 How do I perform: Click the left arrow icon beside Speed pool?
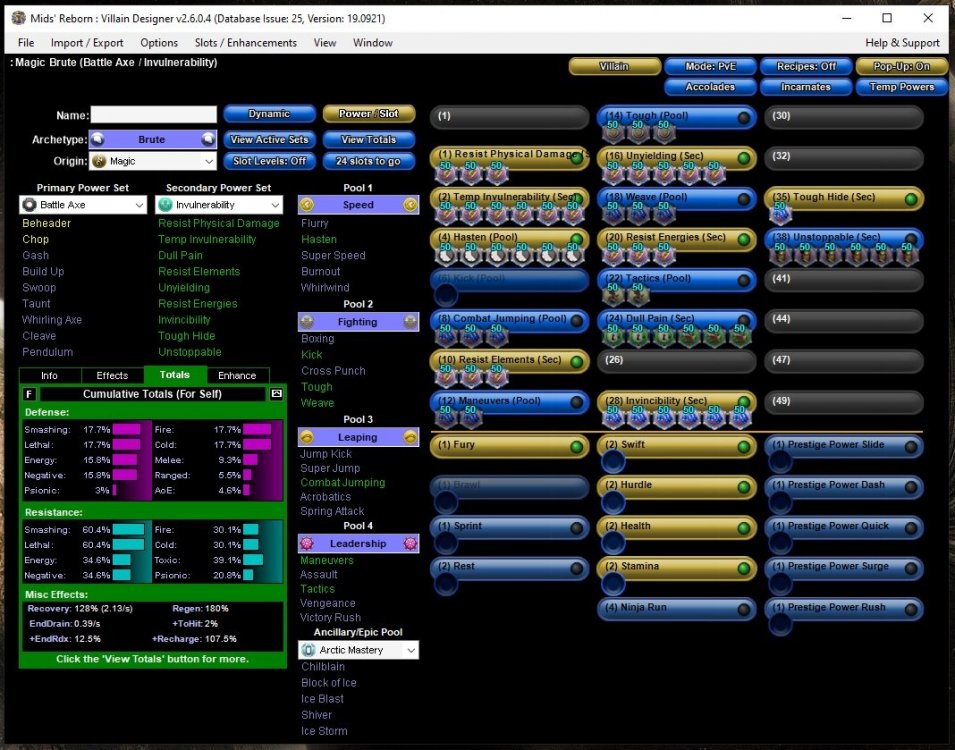307,205
